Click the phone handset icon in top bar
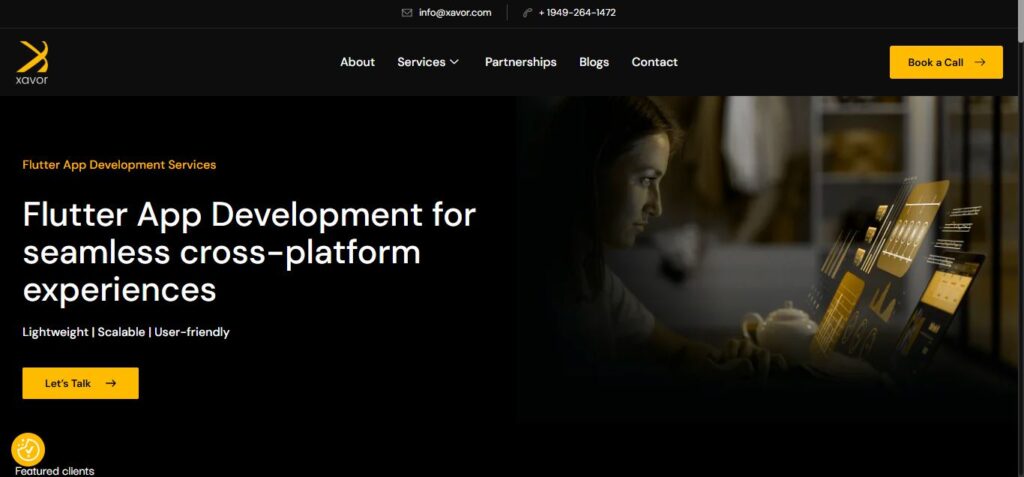 [x=527, y=13]
